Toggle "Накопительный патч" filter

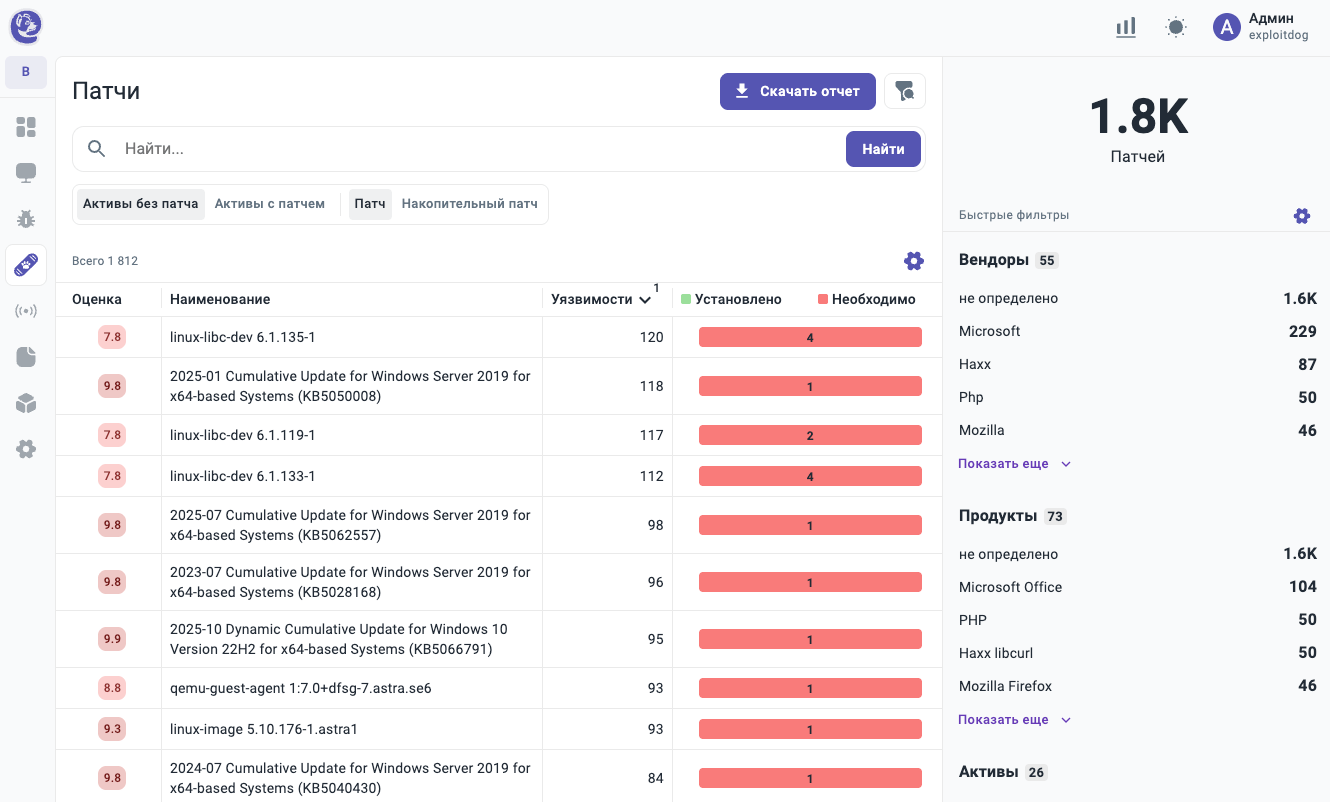pos(469,204)
